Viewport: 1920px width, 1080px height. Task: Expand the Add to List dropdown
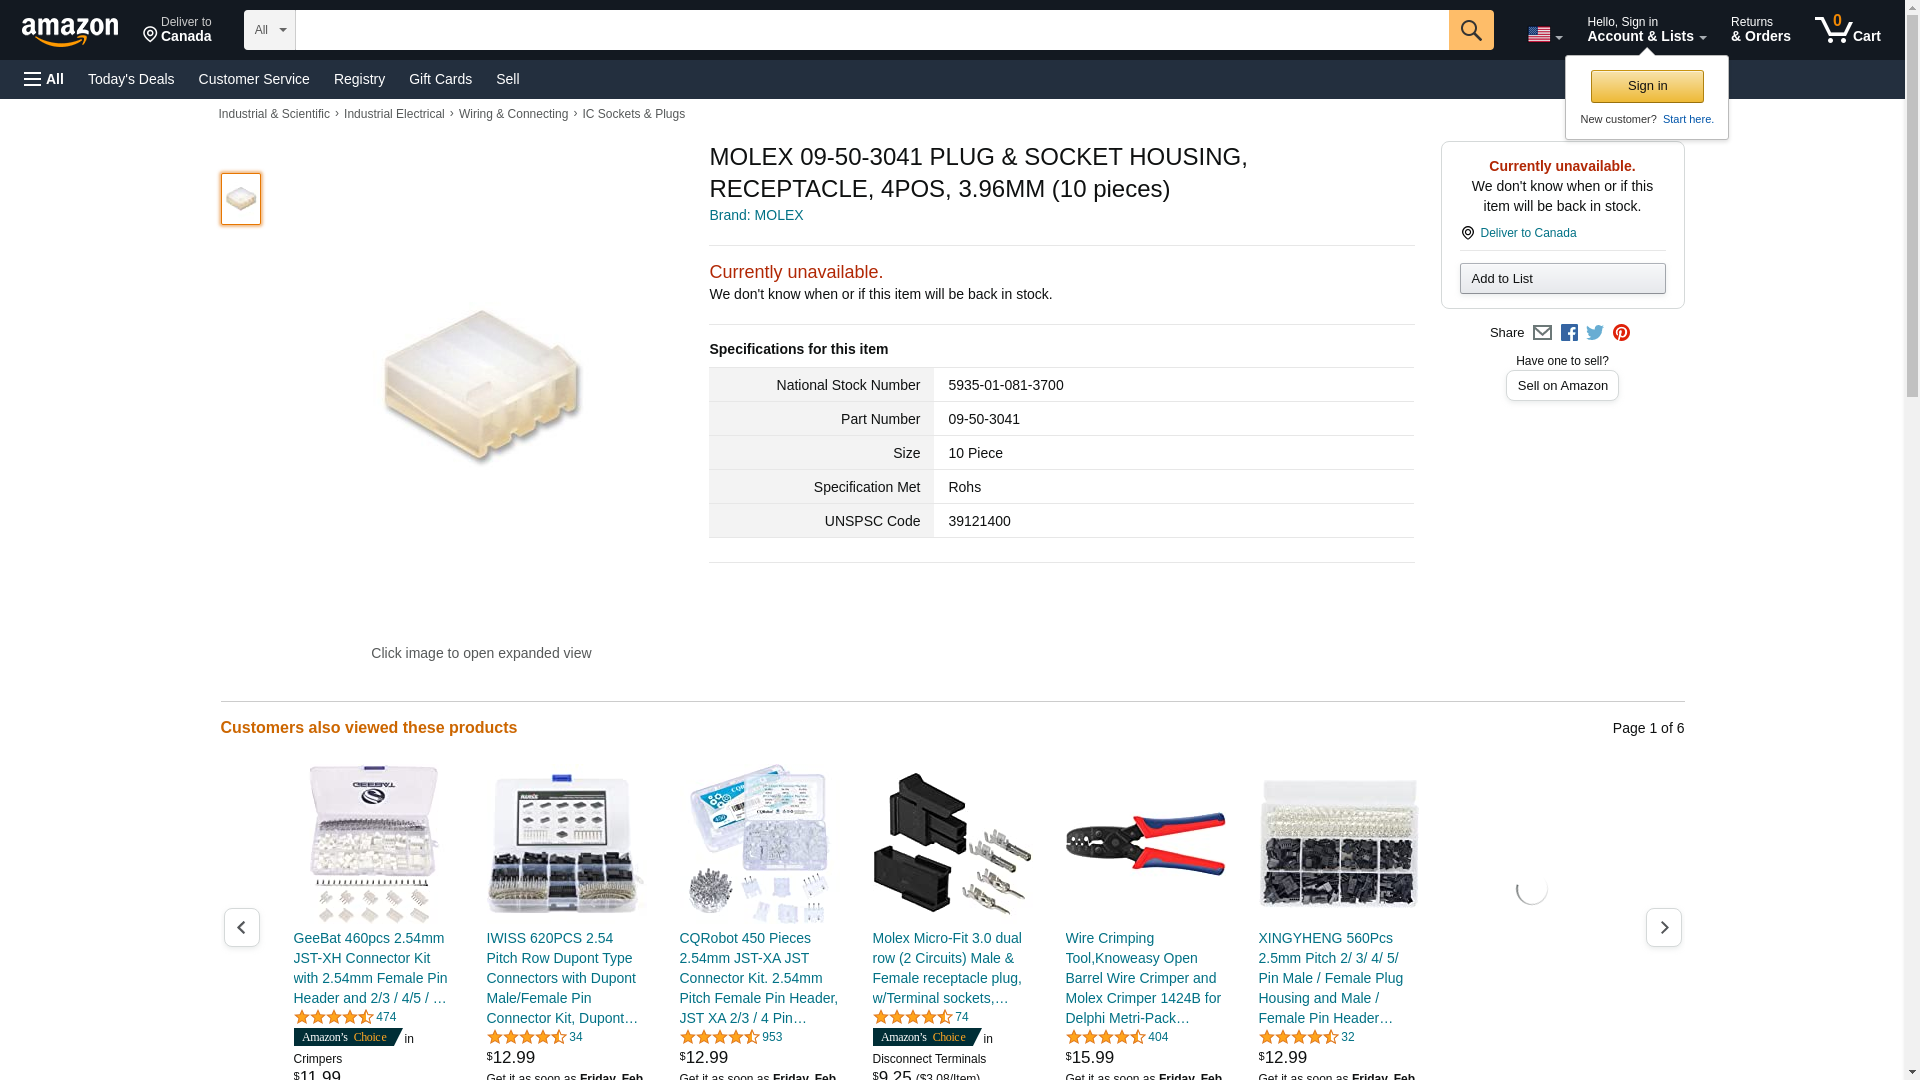point(1562,278)
